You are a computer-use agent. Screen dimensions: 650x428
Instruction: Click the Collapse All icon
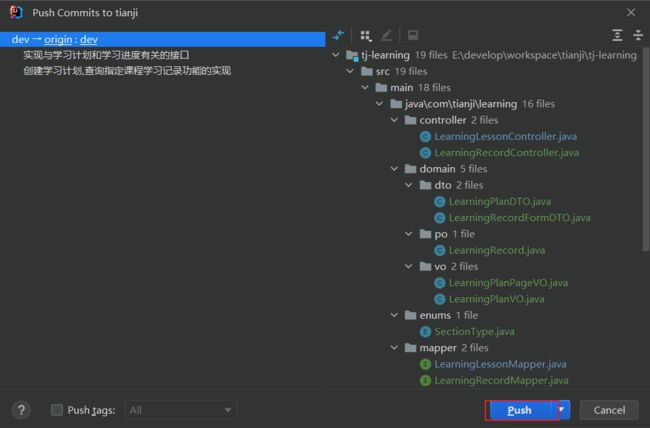point(638,35)
